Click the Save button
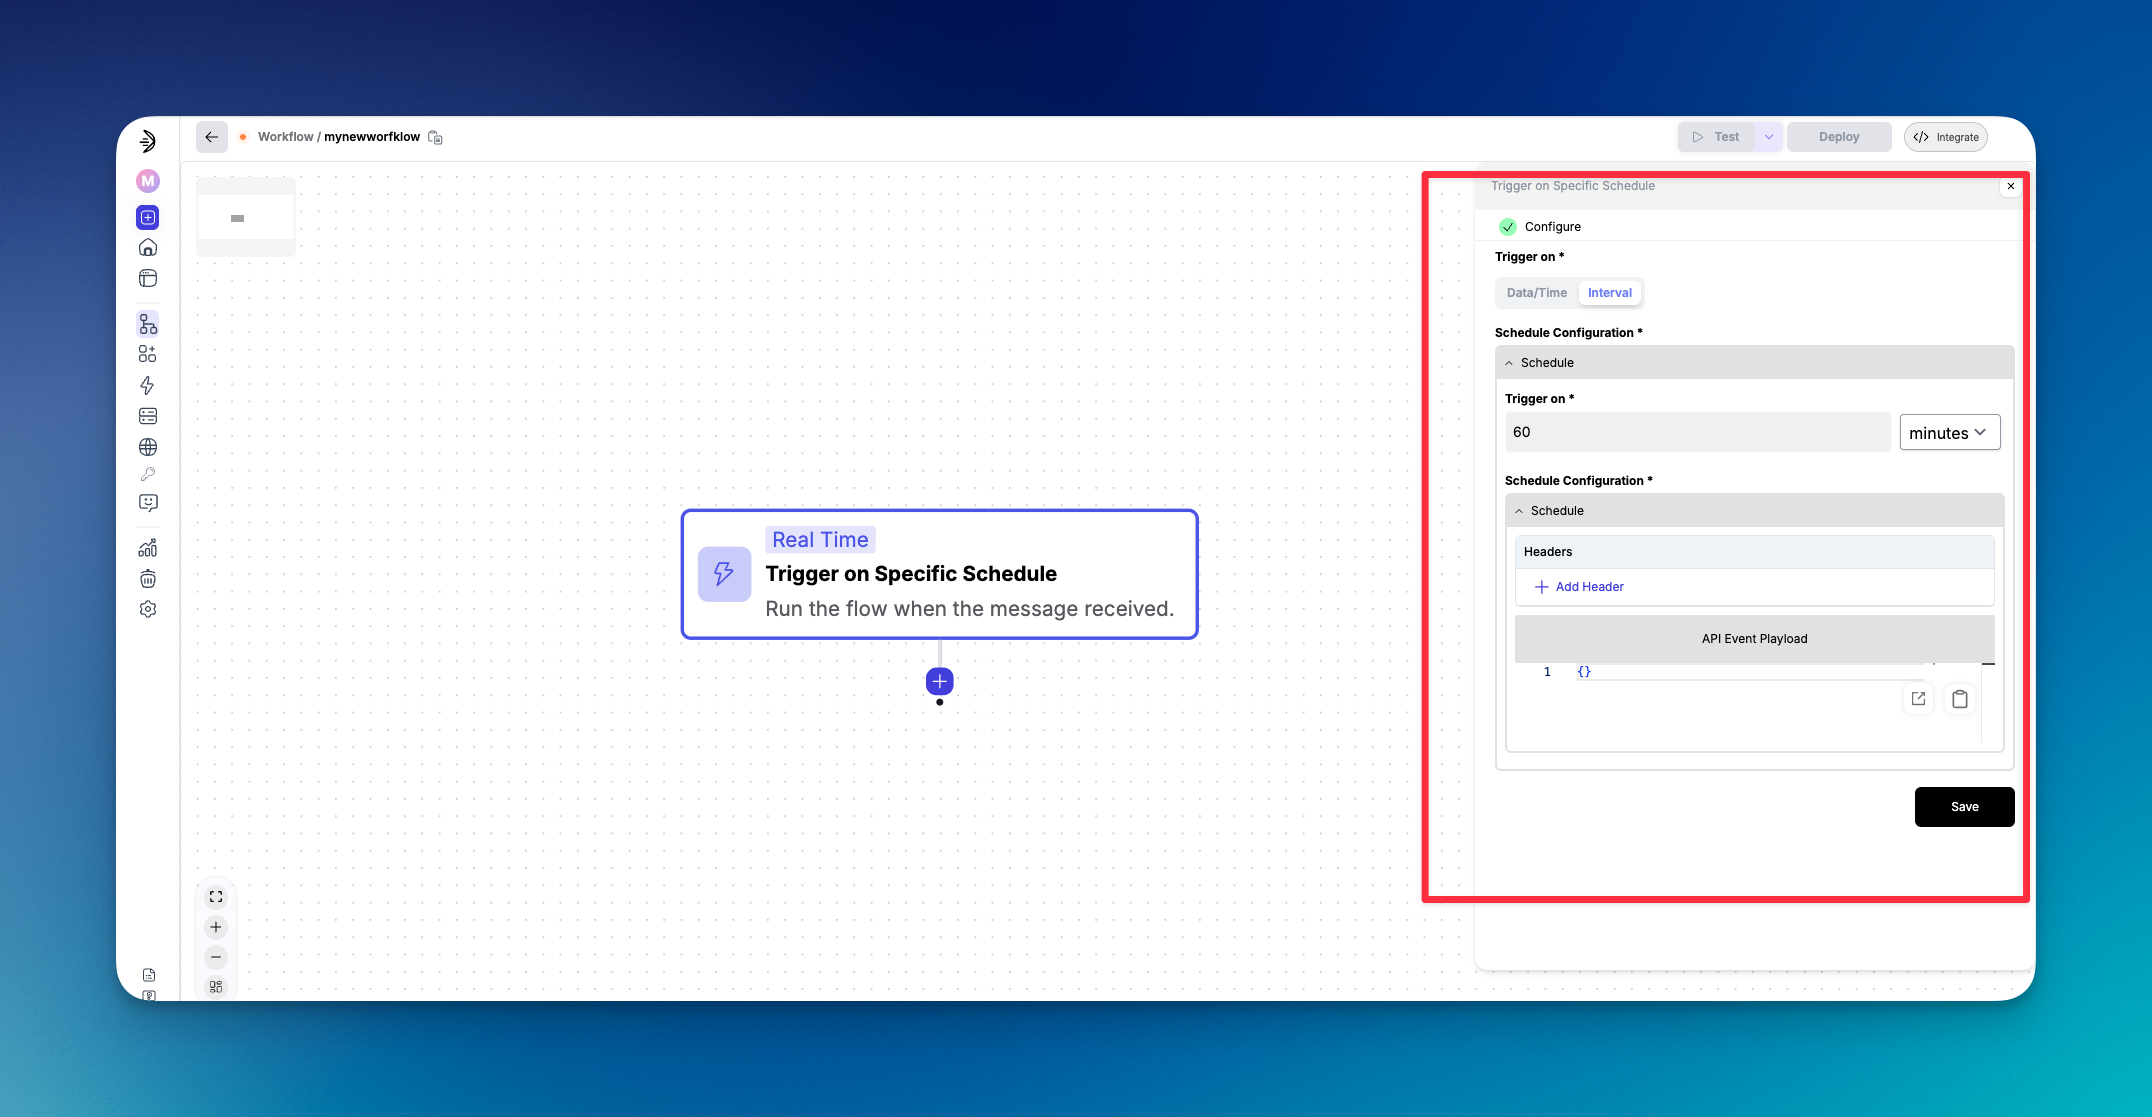2152x1117 pixels. pyautogui.click(x=1964, y=807)
